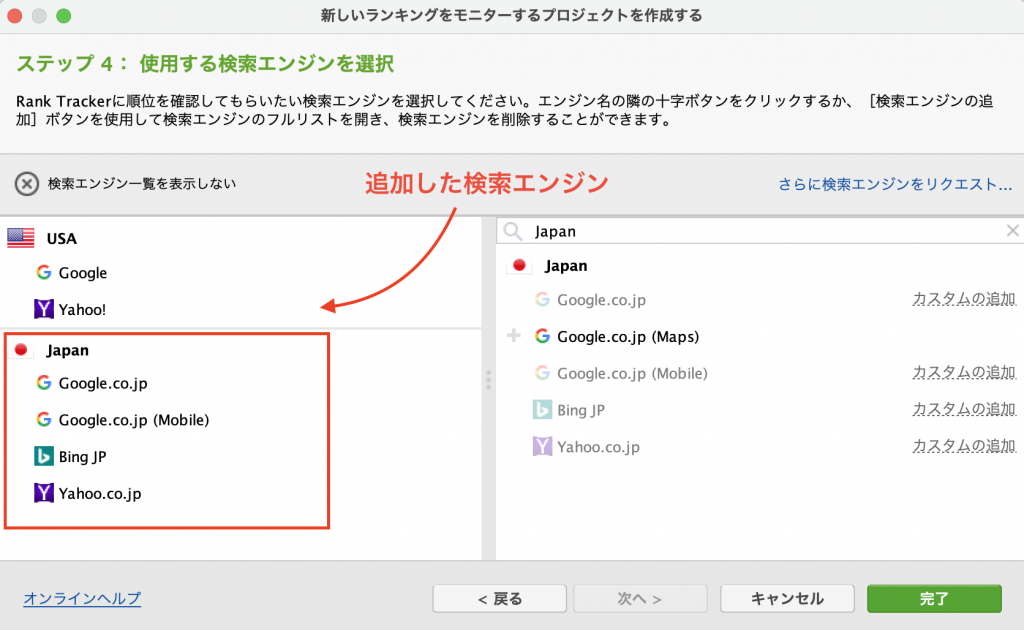
Task: Click greyed Yahoo.co.jp text on right
Action: [598, 447]
